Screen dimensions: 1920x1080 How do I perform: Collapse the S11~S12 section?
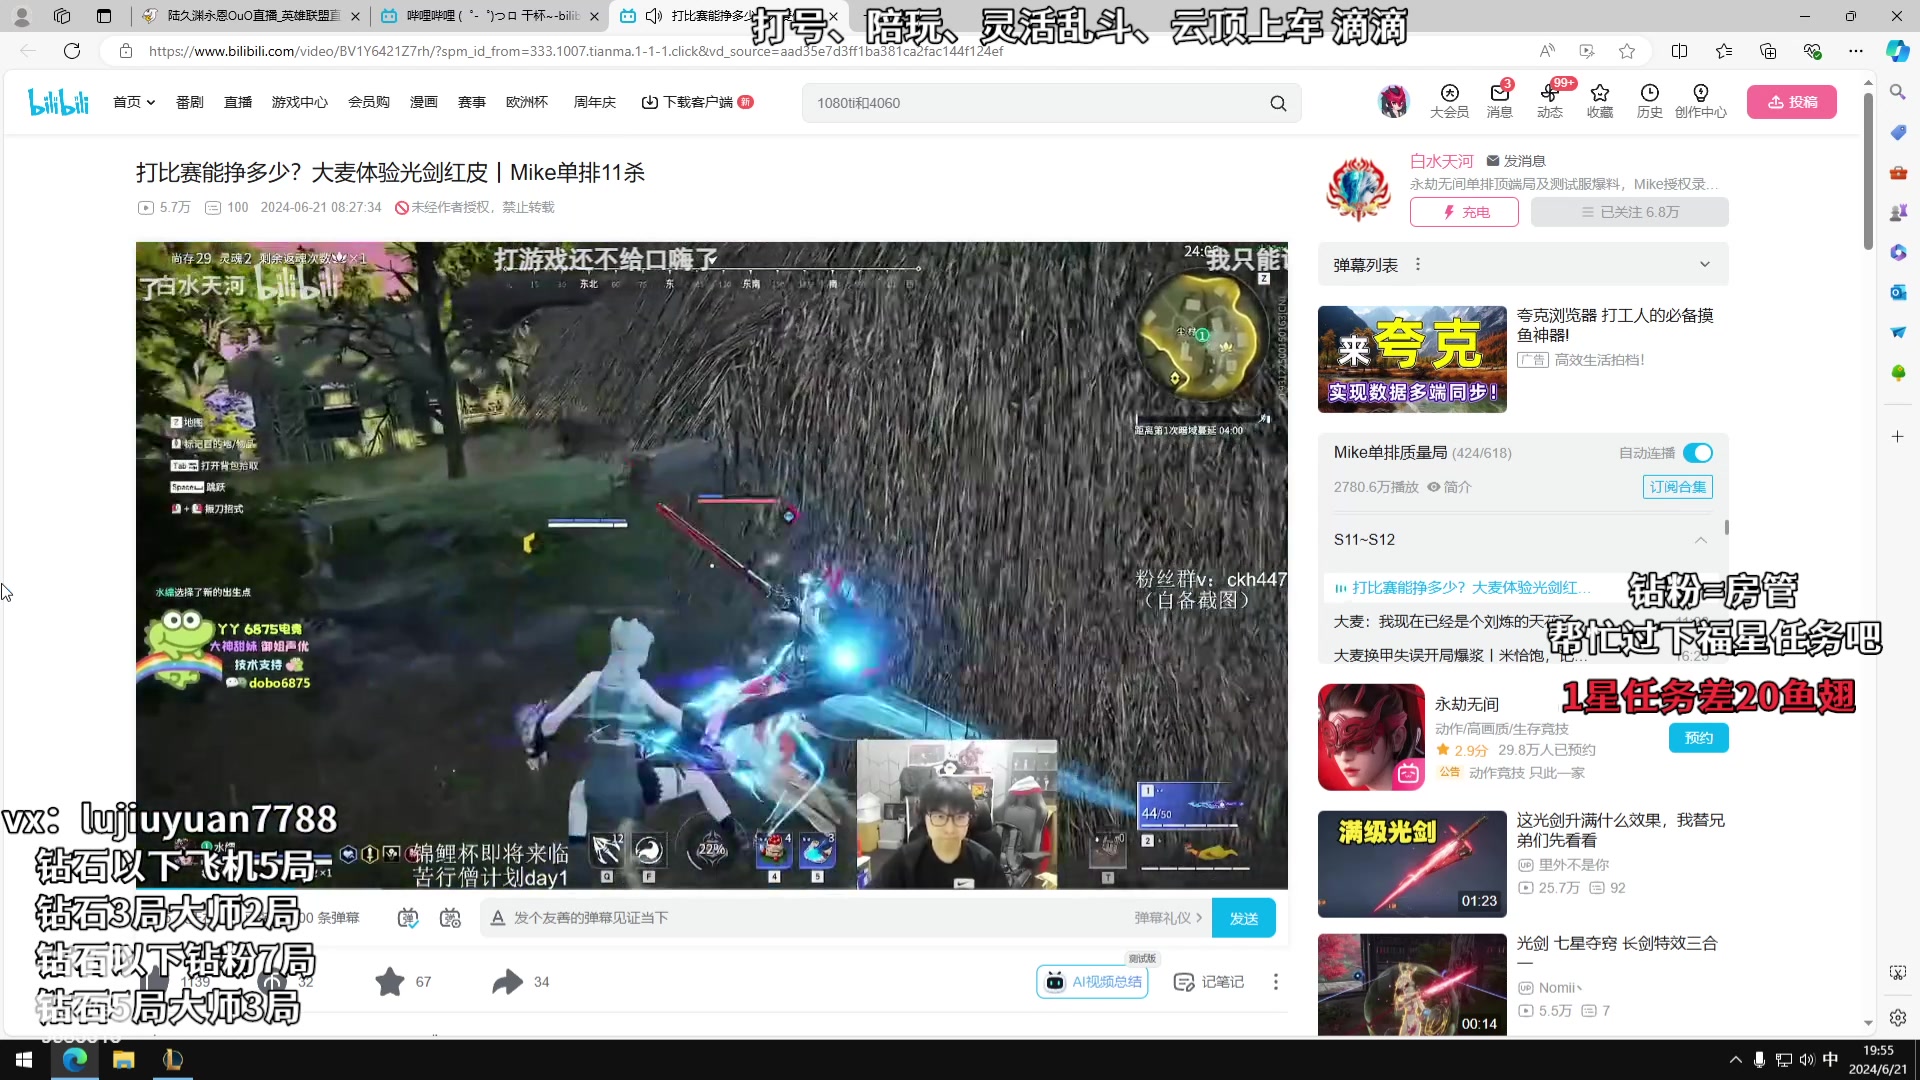click(1701, 540)
